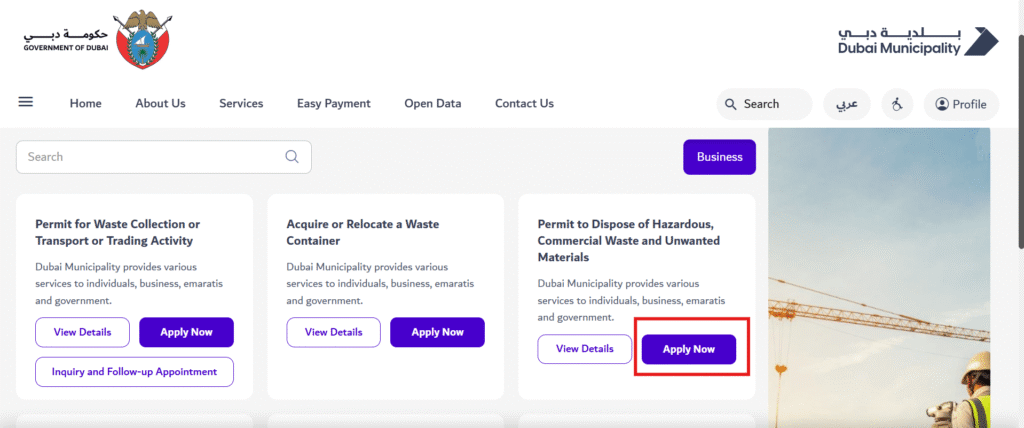This screenshot has width=1024, height=428.
Task: Open the About Us menu
Action: [x=160, y=103]
